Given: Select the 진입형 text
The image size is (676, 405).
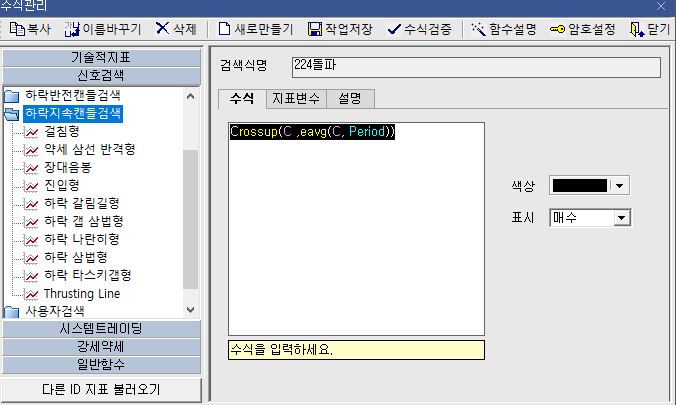Looking at the screenshot, I should point(62,185).
